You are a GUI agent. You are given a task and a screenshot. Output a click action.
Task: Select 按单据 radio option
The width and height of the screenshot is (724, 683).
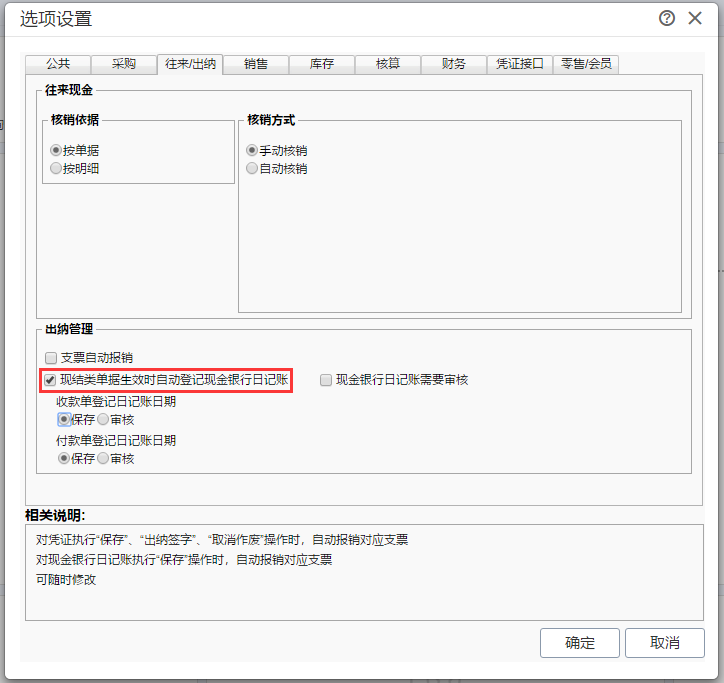[x=55, y=150]
